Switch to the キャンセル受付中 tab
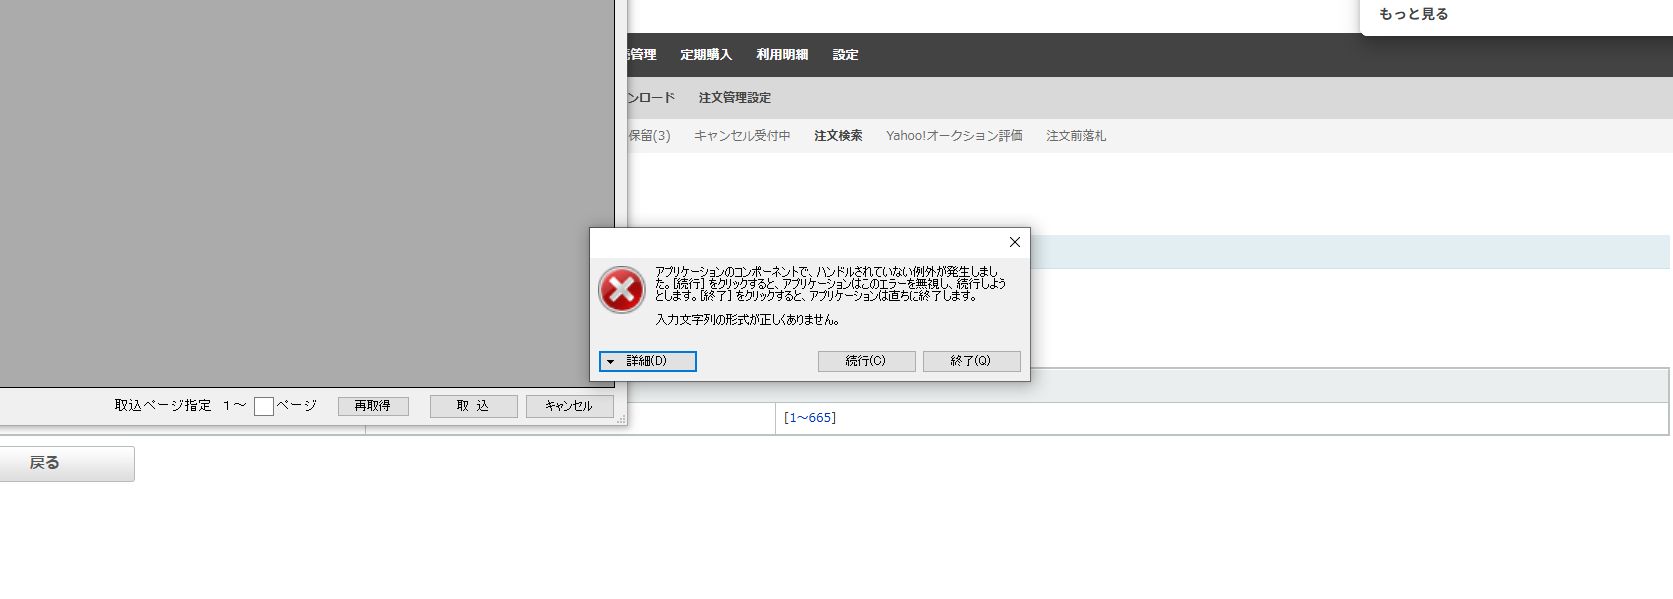The image size is (1673, 599). tap(742, 136)
